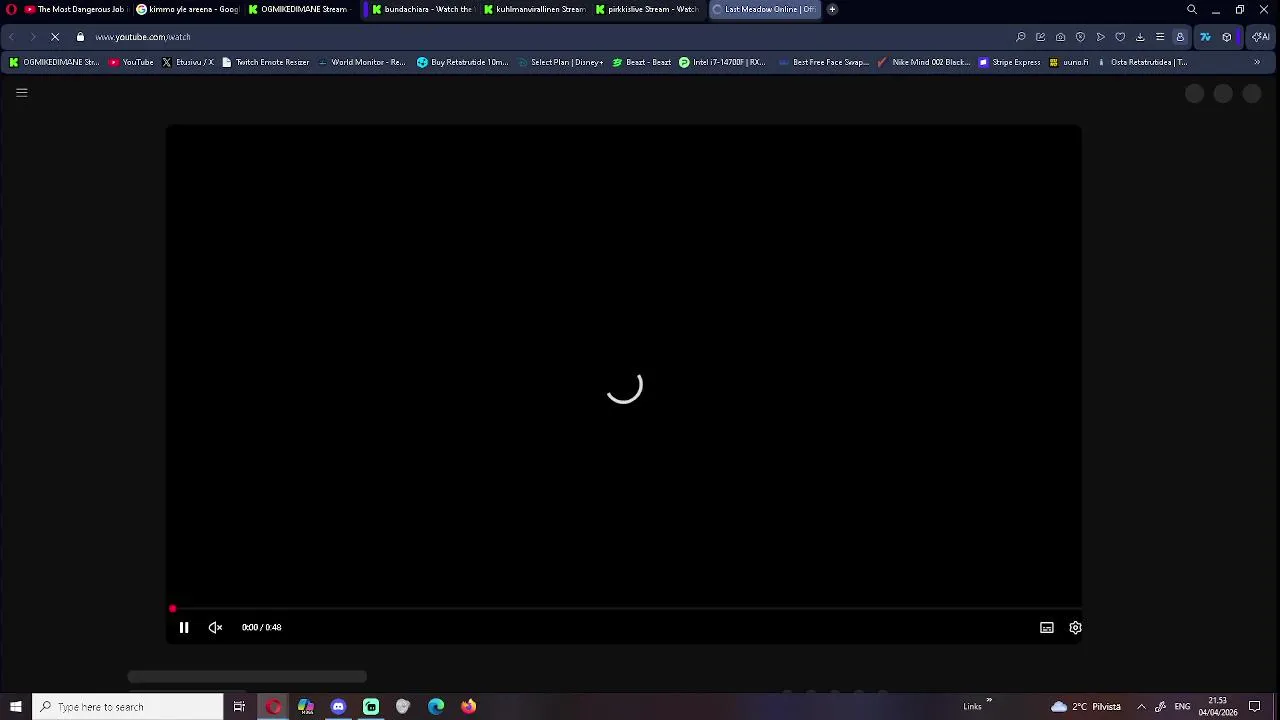Switch to the OGMIKEDIMANE Stream tab
Image resolution: width=1280 pixels, height=720 pixels.
click(x=300, y=9)
